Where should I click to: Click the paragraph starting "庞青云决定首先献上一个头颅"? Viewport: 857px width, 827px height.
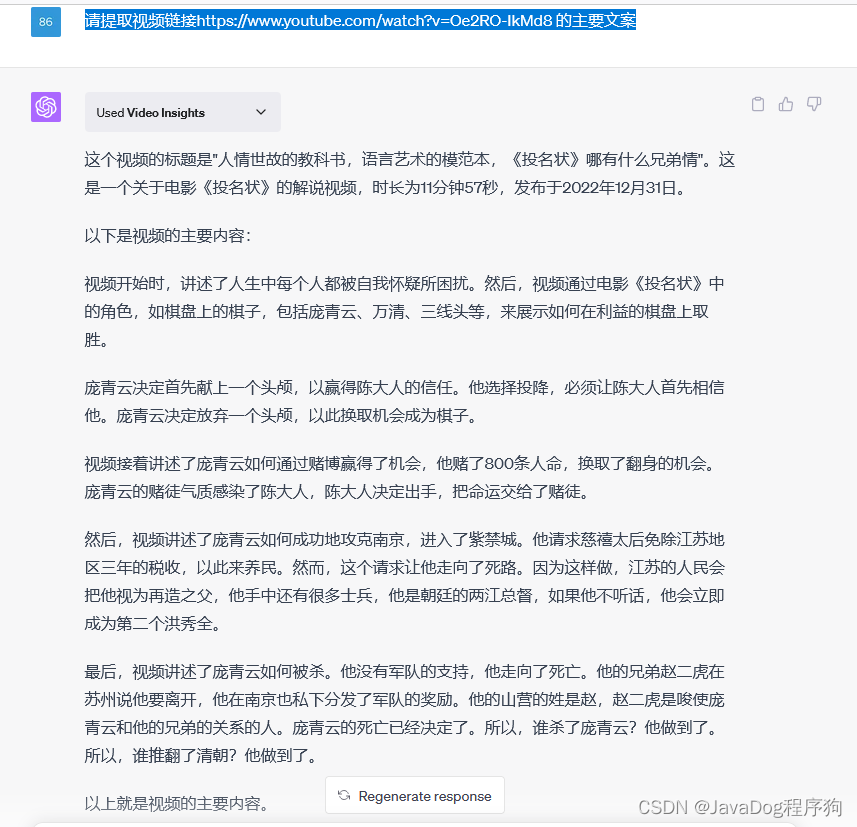(404, 402)
